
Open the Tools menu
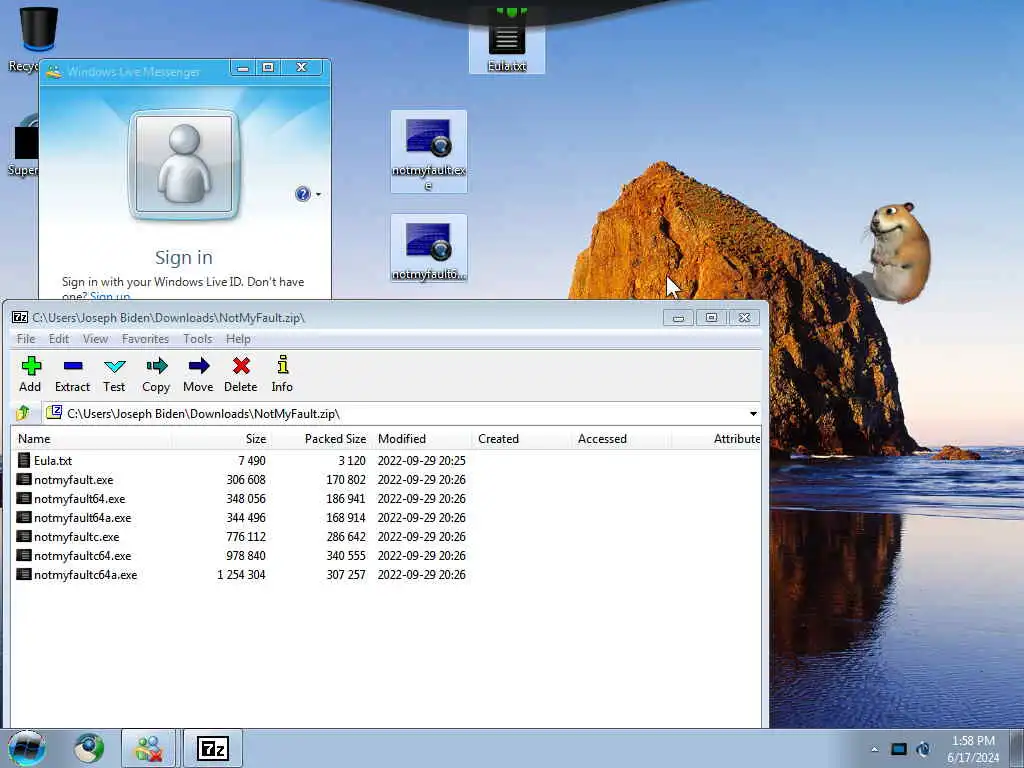tap(198, 339)
